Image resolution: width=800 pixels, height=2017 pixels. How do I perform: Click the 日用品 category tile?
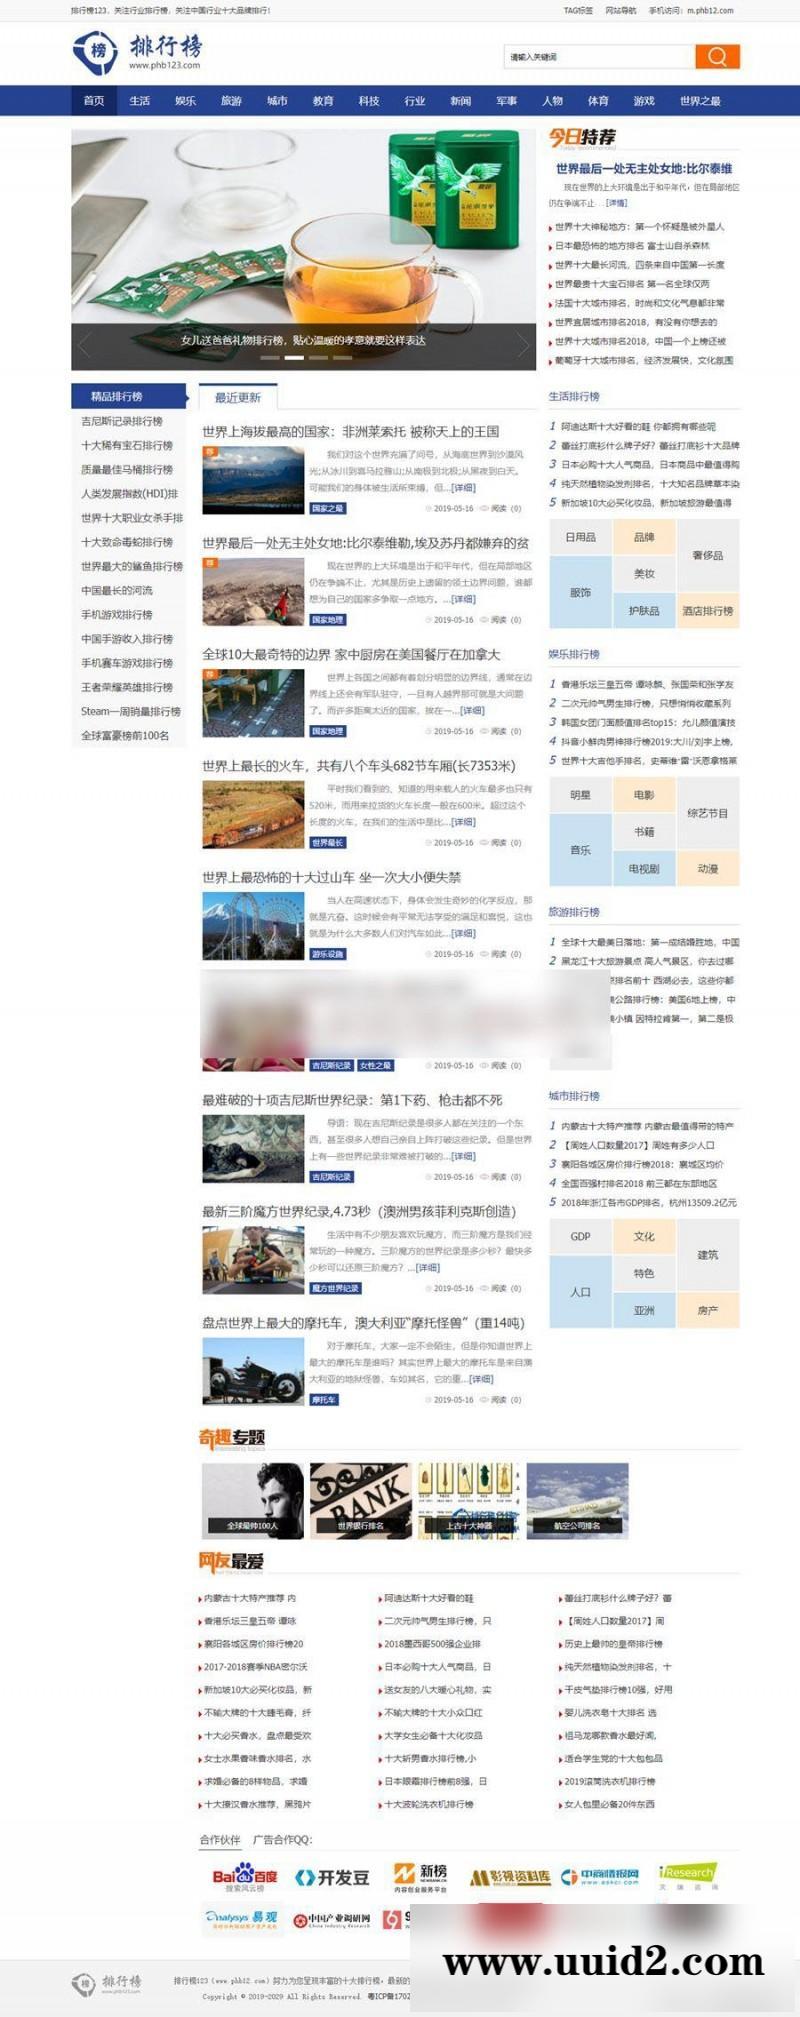click(x=580, y=537)
